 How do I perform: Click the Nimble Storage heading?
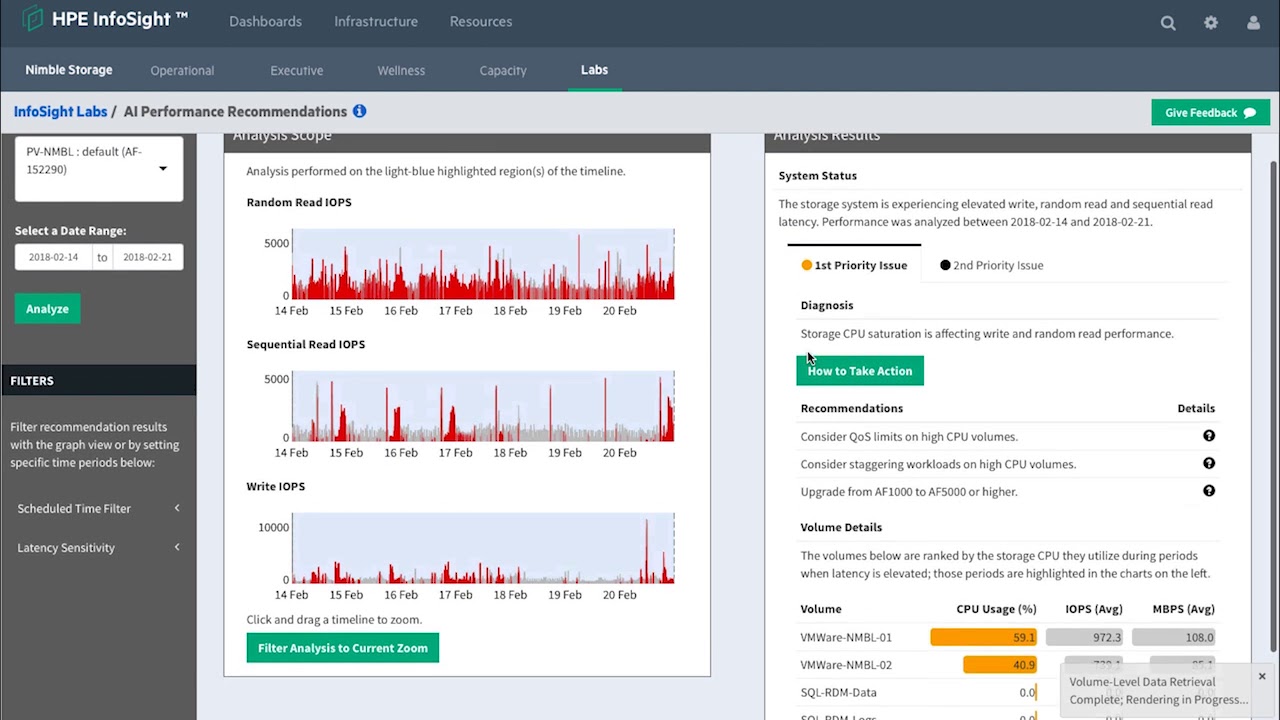[x=69, y=70]
